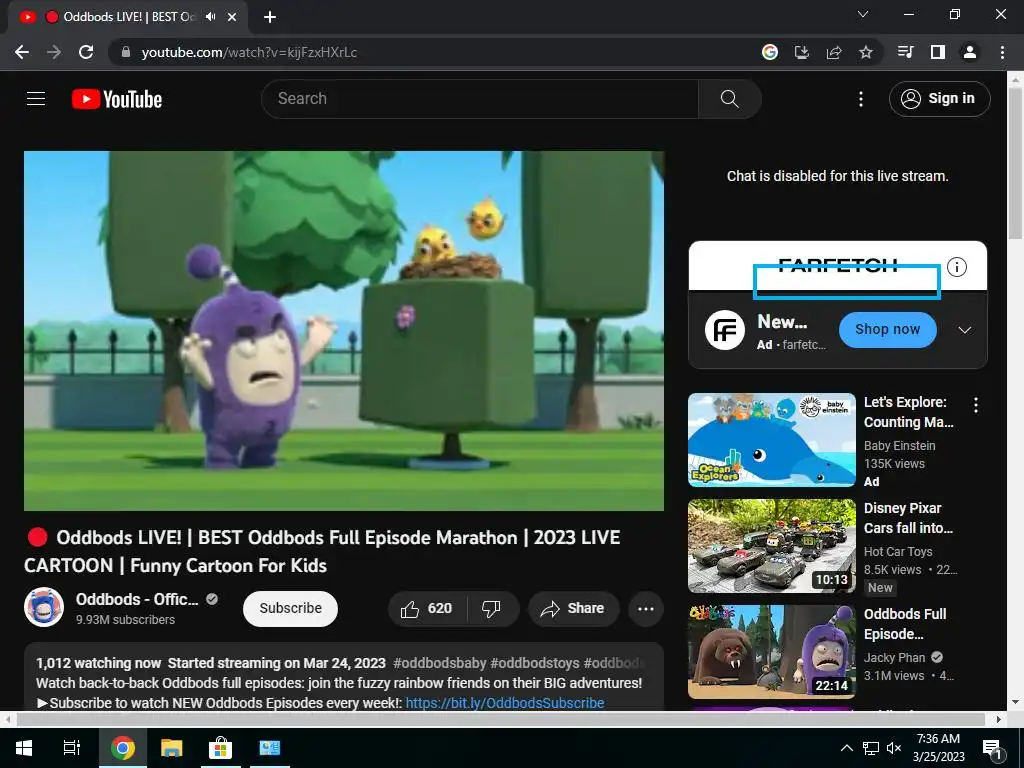Screen dimensions: 1024x768
Task: Click Shop now on Farfetch ad
Action: pos(888,329)
